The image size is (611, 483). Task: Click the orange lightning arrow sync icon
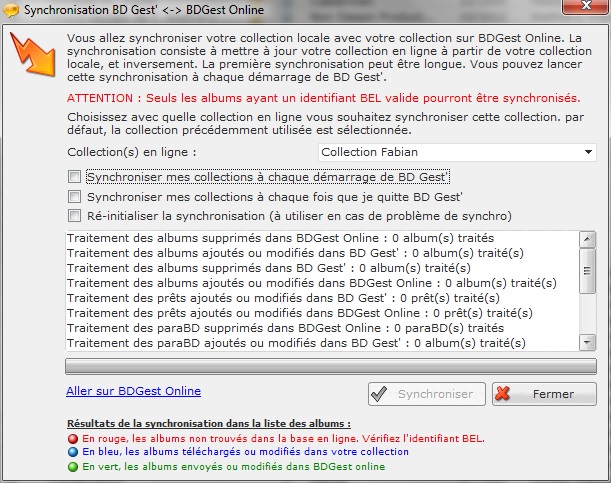[x=33, y=54]
